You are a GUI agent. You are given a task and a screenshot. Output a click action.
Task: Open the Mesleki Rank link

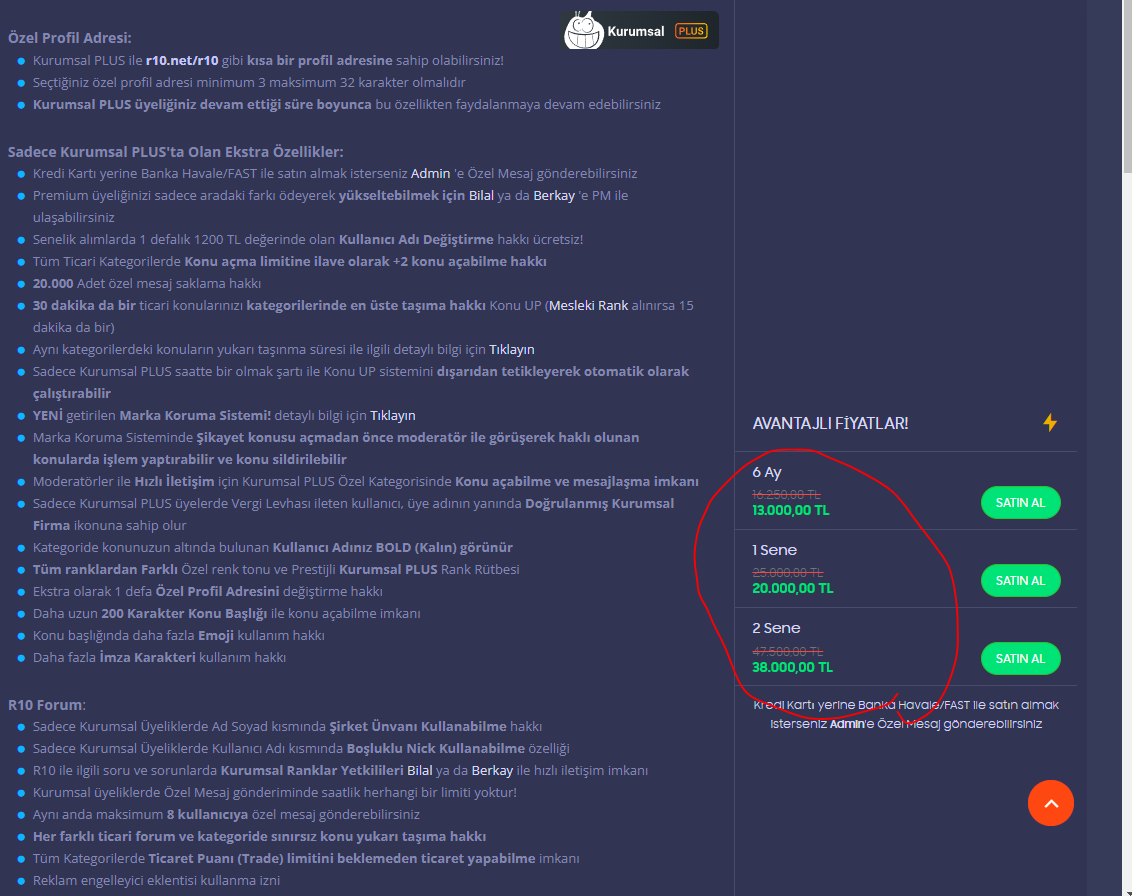pyautogui.click(x=588, y=305)
